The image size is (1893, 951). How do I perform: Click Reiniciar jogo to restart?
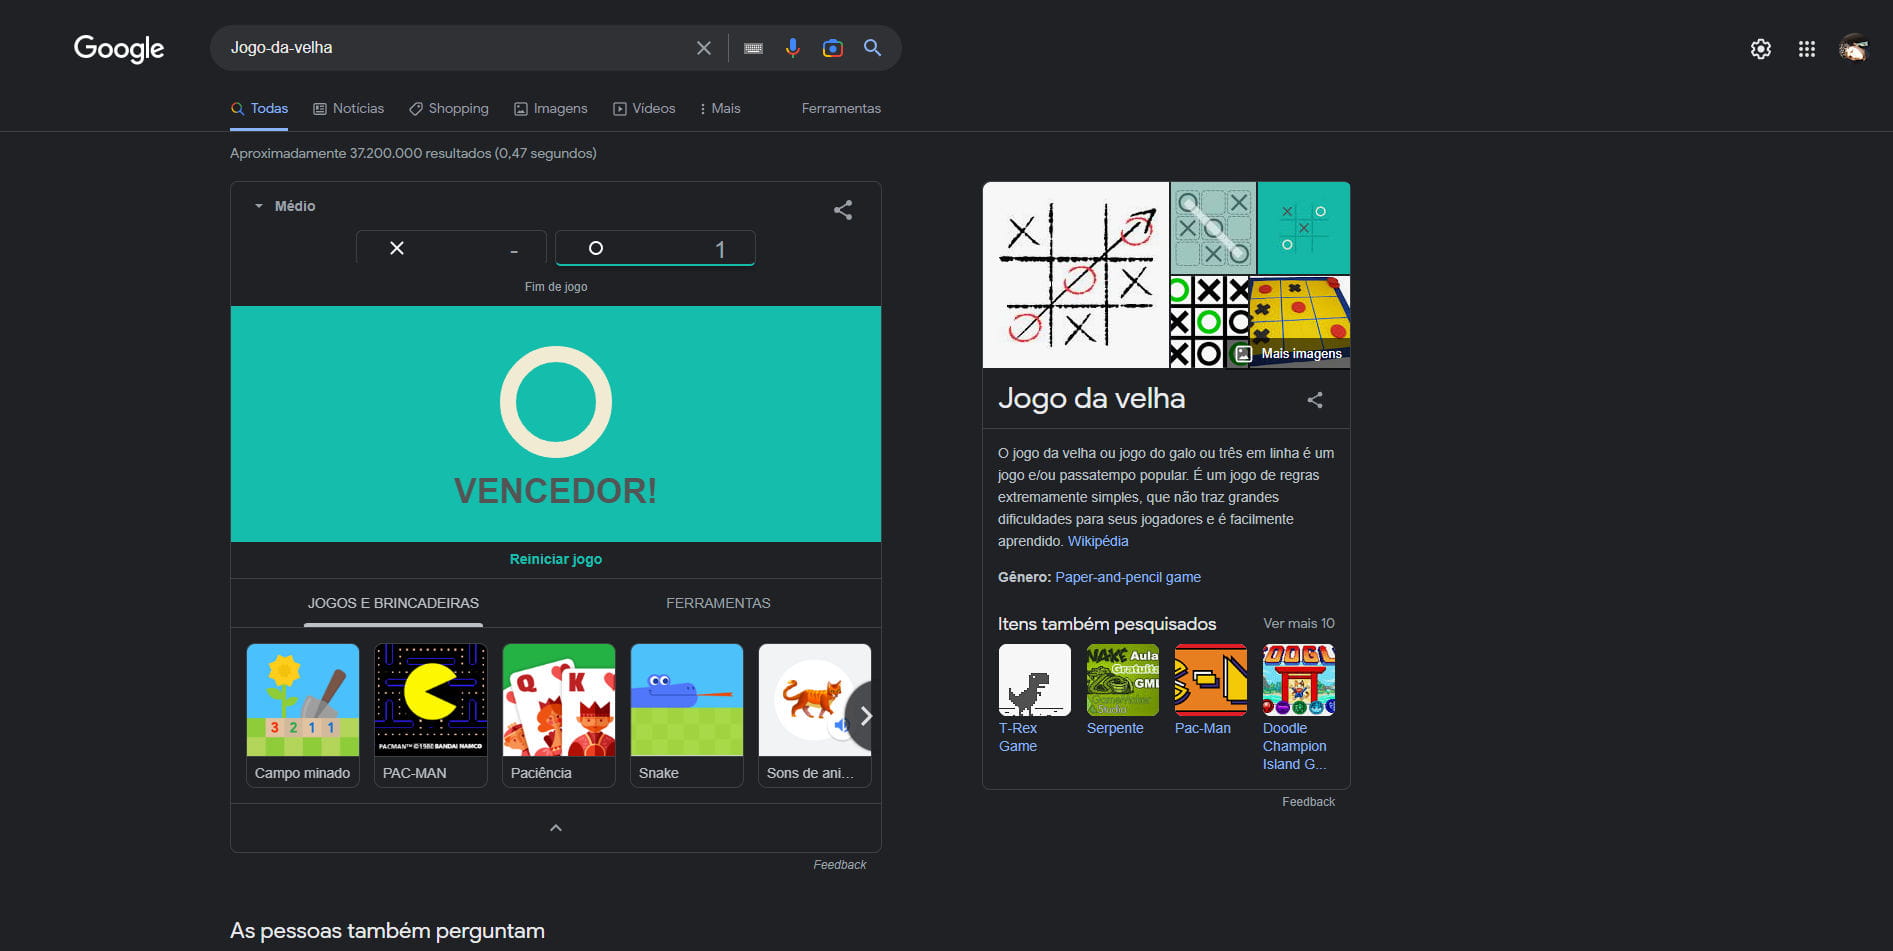click(x=556, y=559)
